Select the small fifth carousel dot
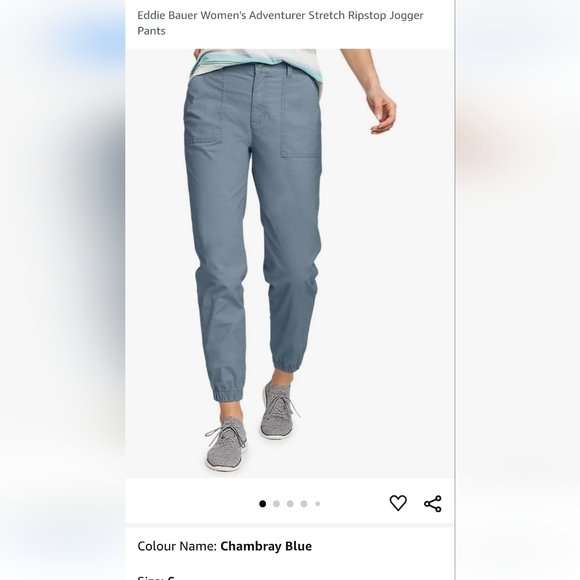580x580 pixels. pos(318,504)
